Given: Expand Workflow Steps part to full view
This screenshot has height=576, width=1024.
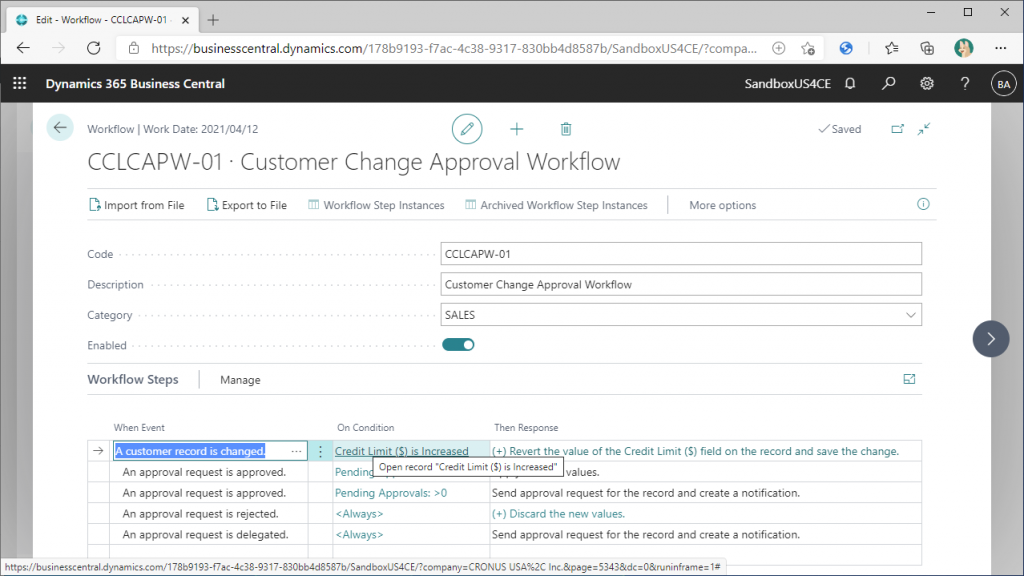Looking at the screenshot, I should tap(909, 379).
